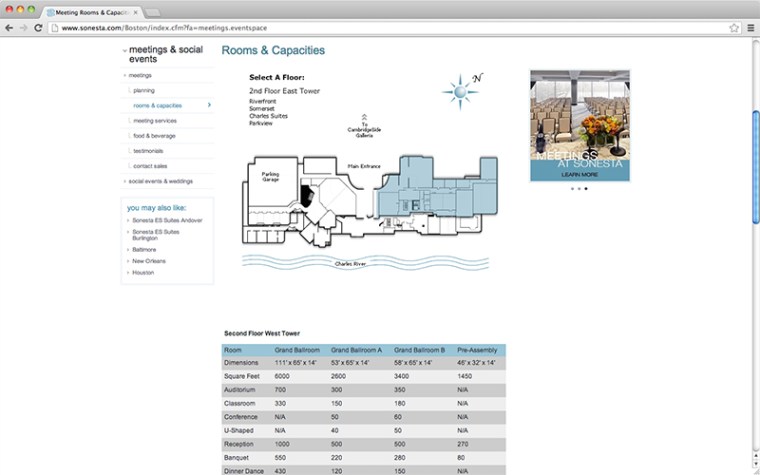Choose the Riverfront room
Image resolution: width=760 pixels, height=475 pixels.
click(263, 102)
